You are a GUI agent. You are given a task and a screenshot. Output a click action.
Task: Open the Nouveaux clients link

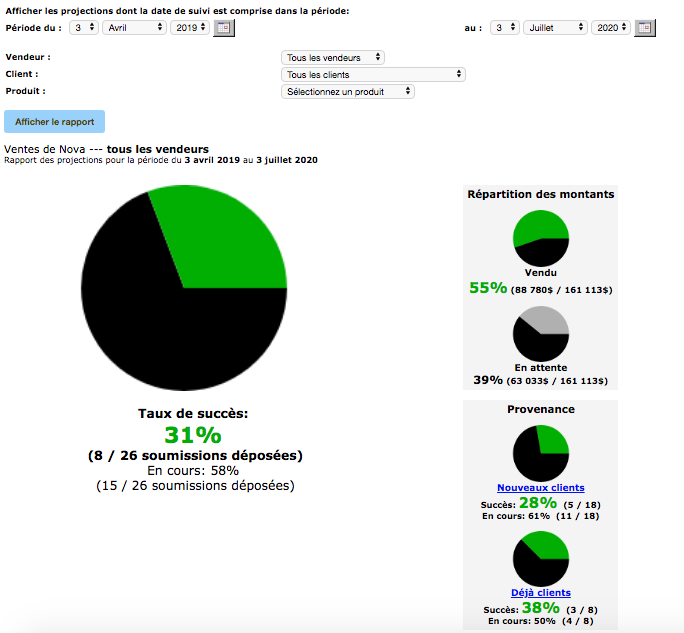pyautogui.click(x=540, y=488)
